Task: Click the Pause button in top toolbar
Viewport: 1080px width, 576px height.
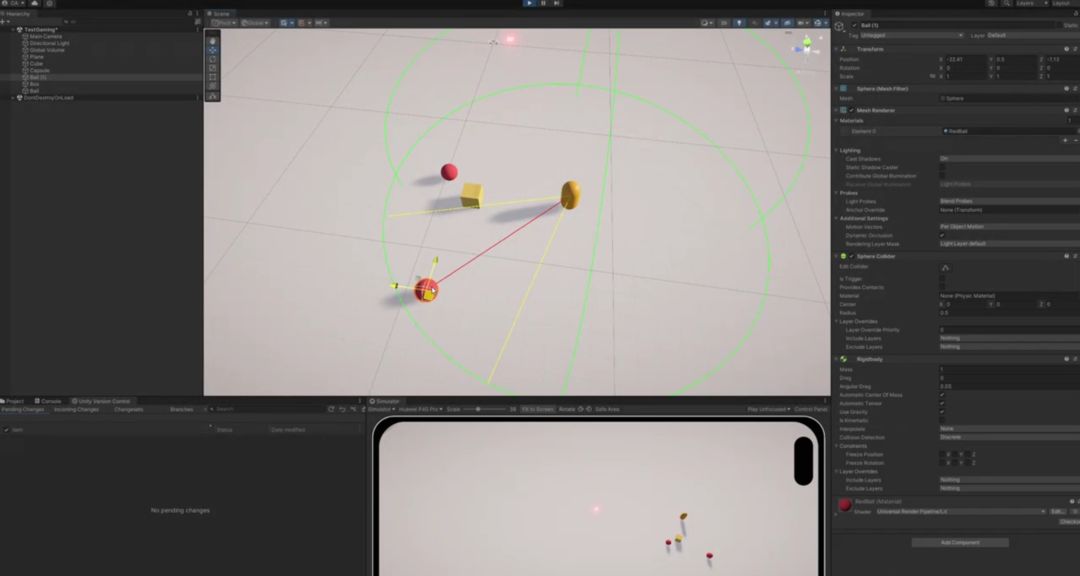Action: click(x=543, y=3)
